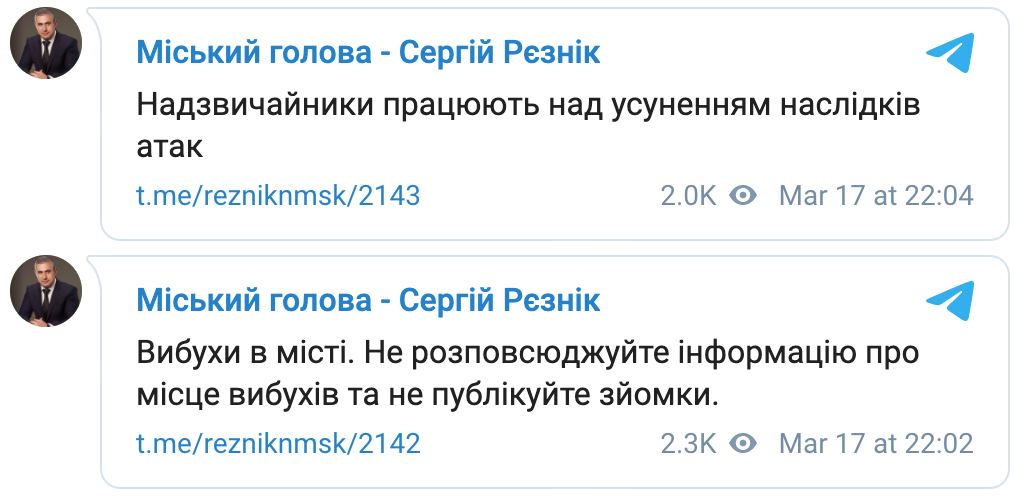Open the channel name heading in the second post
Image resolution: width=1020 pixels, height=498 pixels.
pyautogui.click(x=368, y=300)
